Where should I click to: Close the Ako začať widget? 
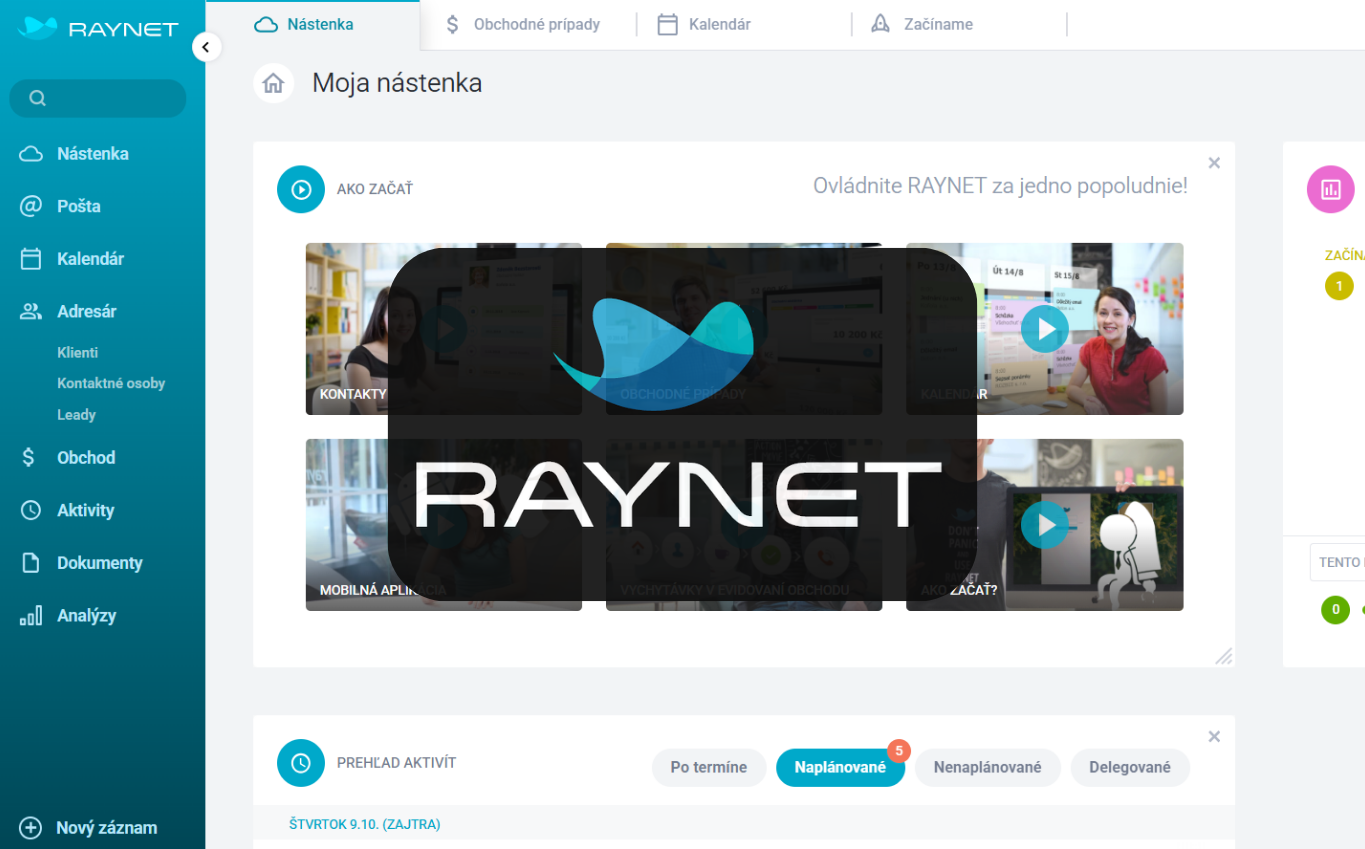[1214, 163]
